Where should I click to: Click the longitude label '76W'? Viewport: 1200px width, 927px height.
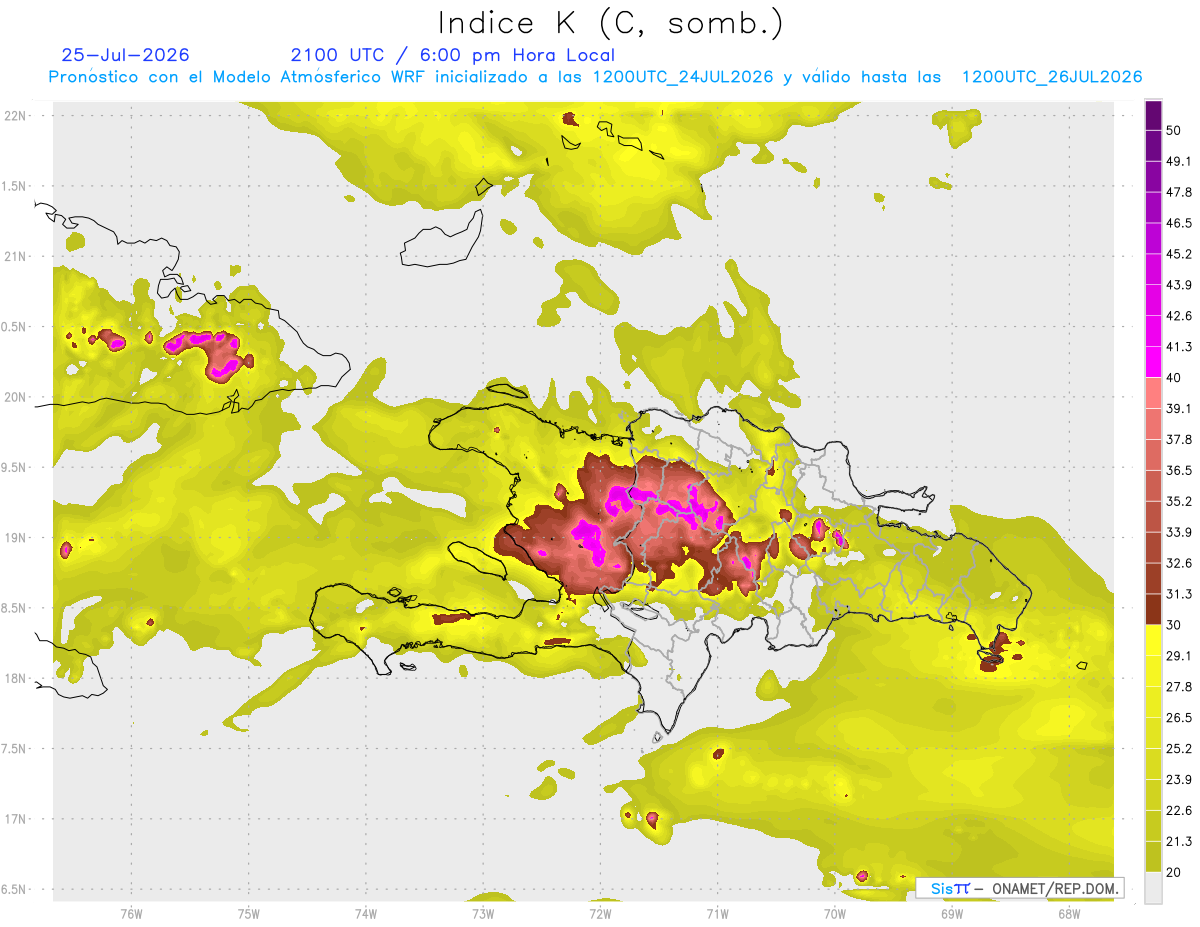click(x=131, y=914)
